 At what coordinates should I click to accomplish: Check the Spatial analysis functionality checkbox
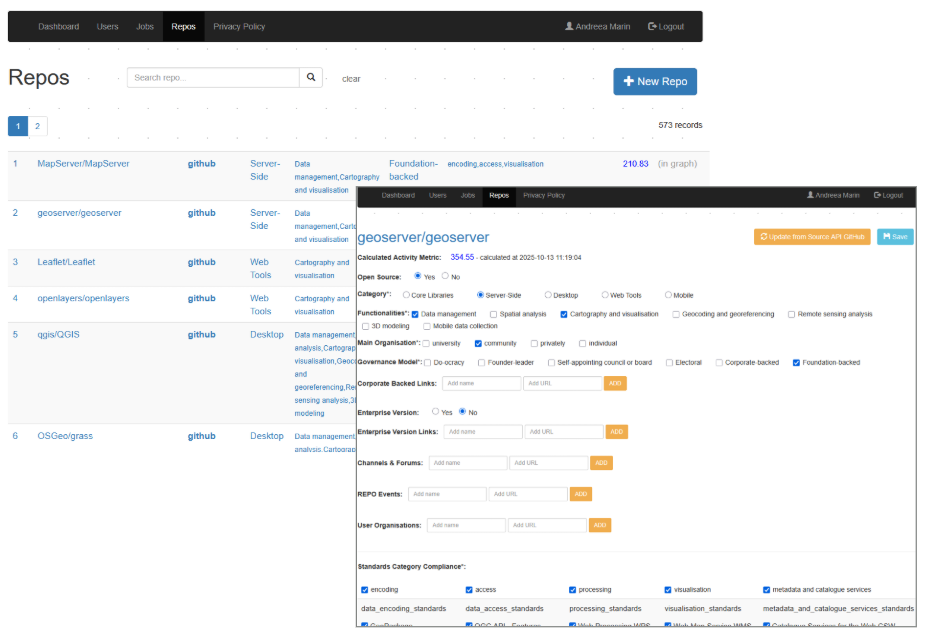pyautogui.click(x=494, y=314)
